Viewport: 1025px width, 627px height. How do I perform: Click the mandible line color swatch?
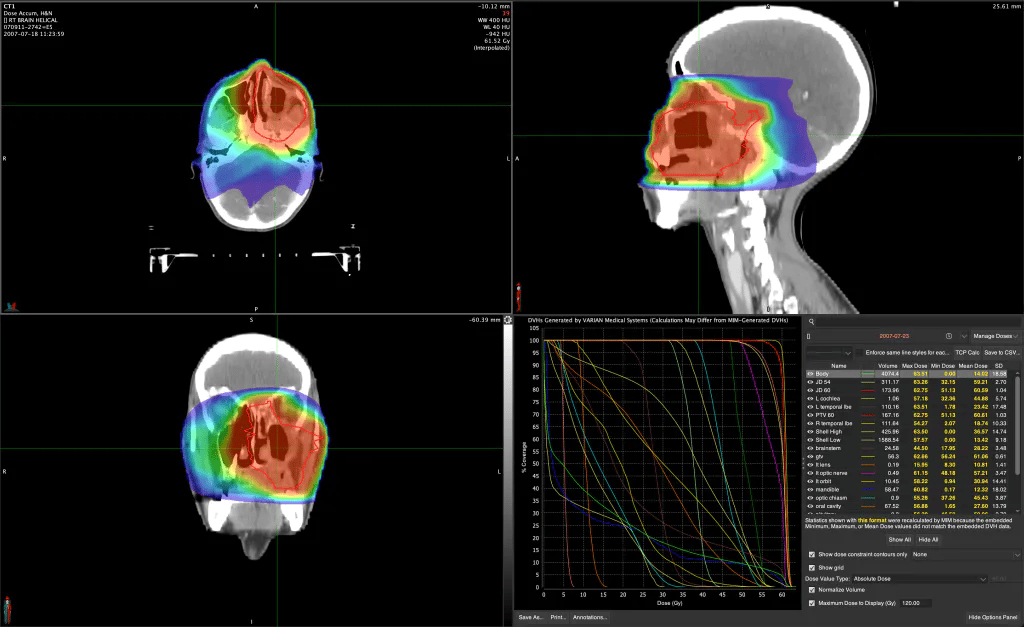pos(867,490)
